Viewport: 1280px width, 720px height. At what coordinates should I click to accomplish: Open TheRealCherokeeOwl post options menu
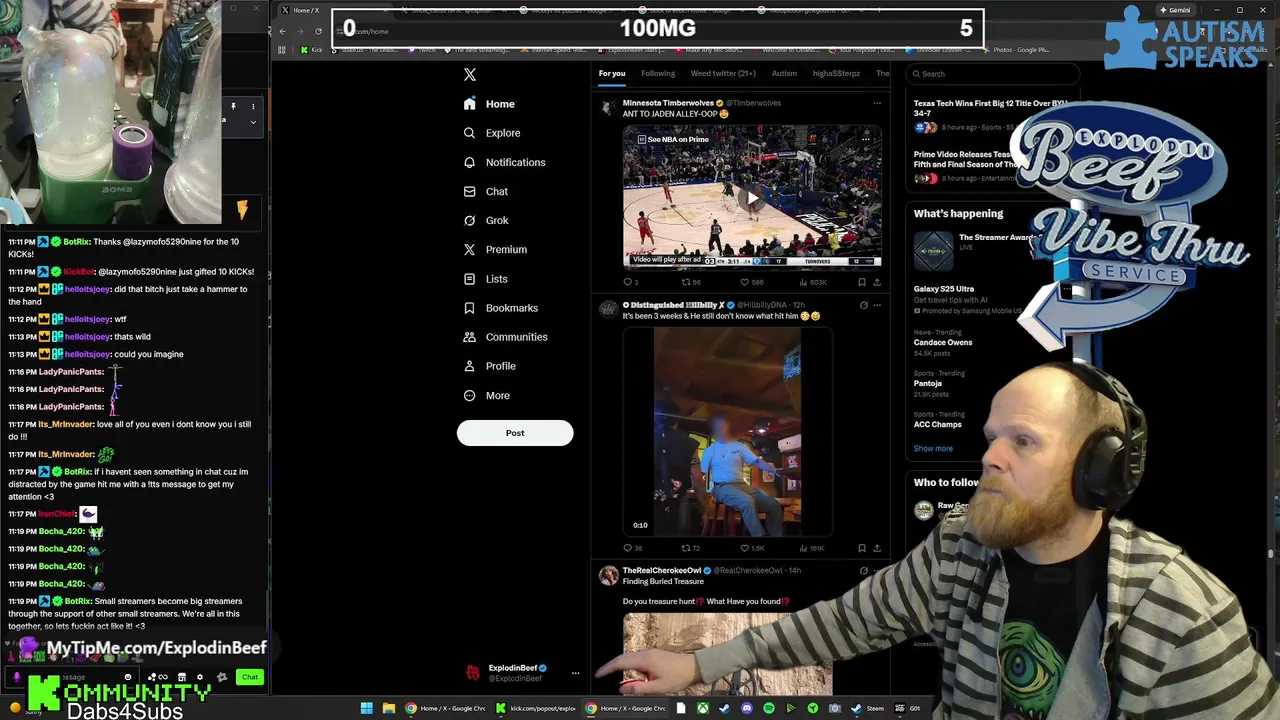877,571
